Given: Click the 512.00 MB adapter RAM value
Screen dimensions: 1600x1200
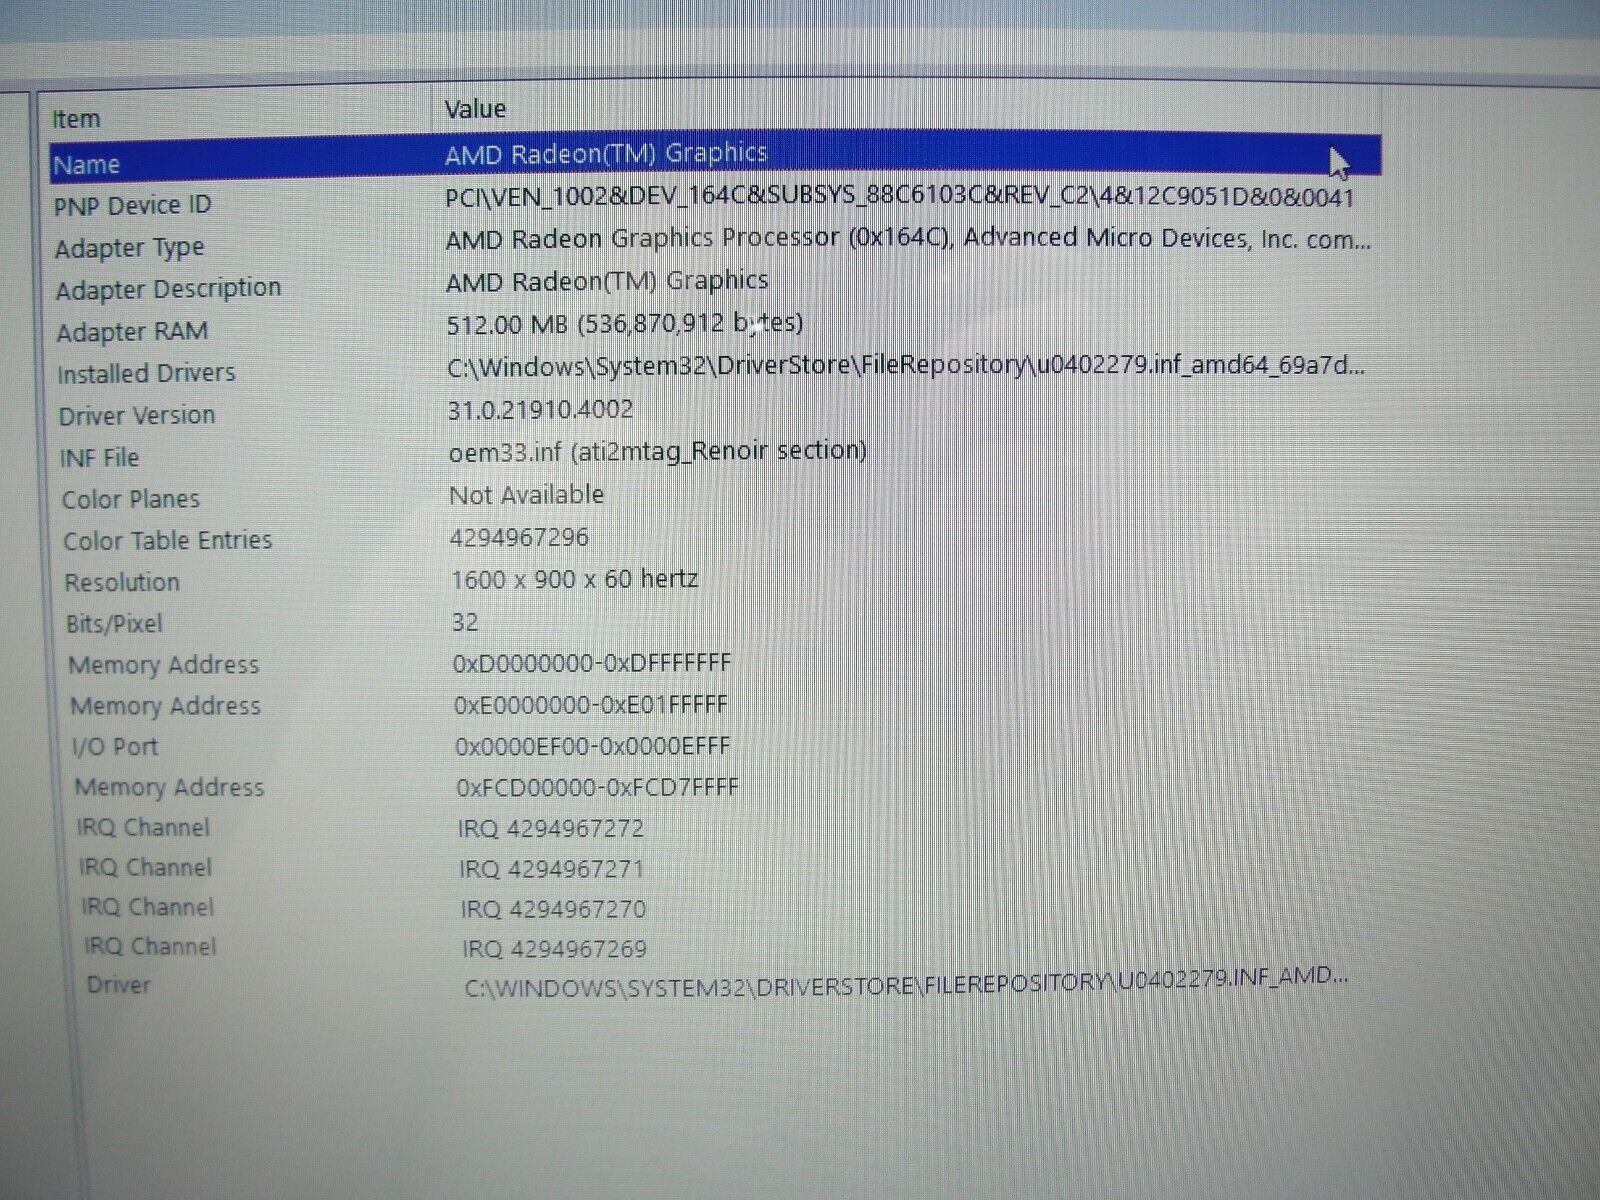Looking at the screenshot, I should pos(625,324).
